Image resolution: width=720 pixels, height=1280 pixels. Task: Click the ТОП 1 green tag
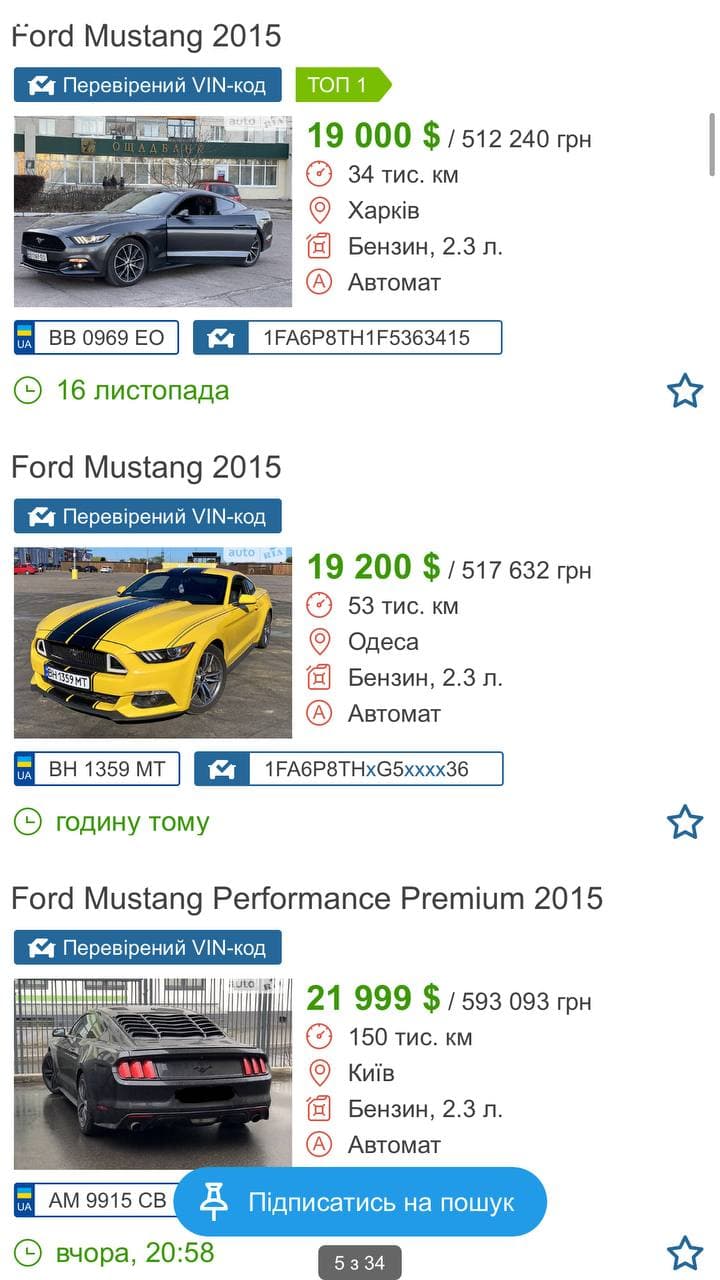pyautogui.click(x=338, y=85)
